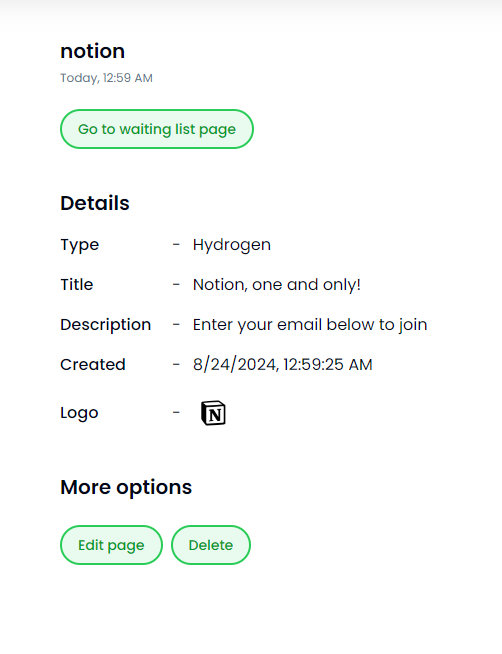Open the Go to waiting list page button

(x=157, y=129)
